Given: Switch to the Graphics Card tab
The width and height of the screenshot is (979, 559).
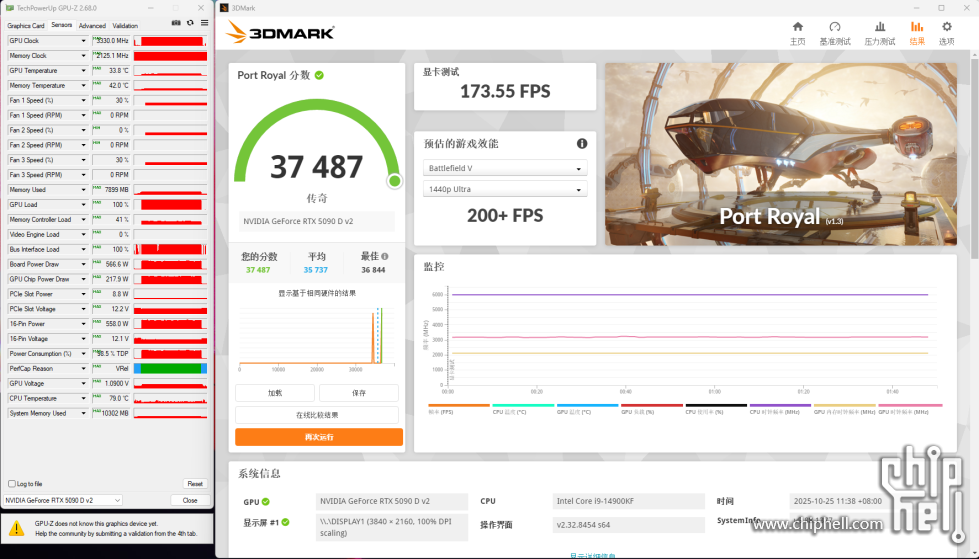Looking at the screenshot, I should (x=26, y=25).
